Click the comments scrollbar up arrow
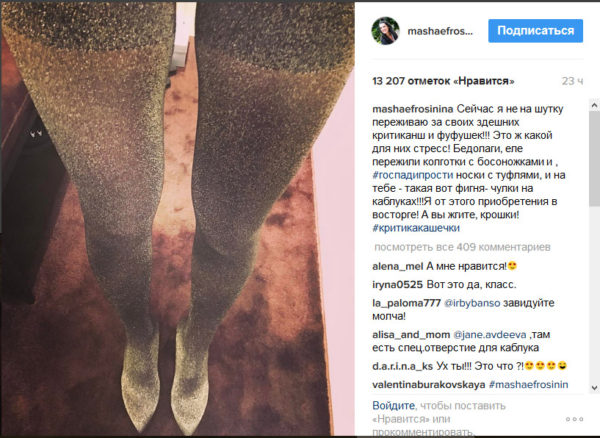The height and width of the screenshot is (438, 600). click(594, 104)
